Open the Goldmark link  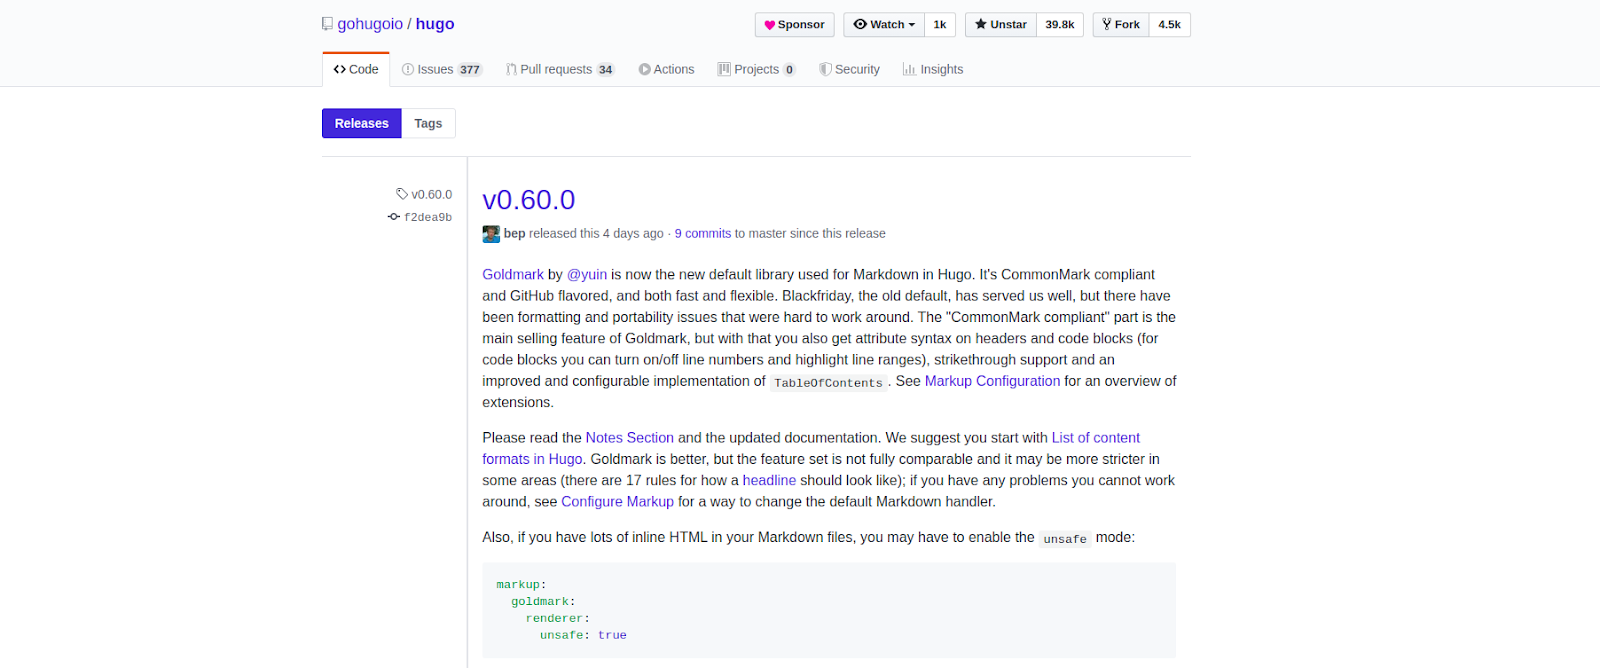(513, 274)
